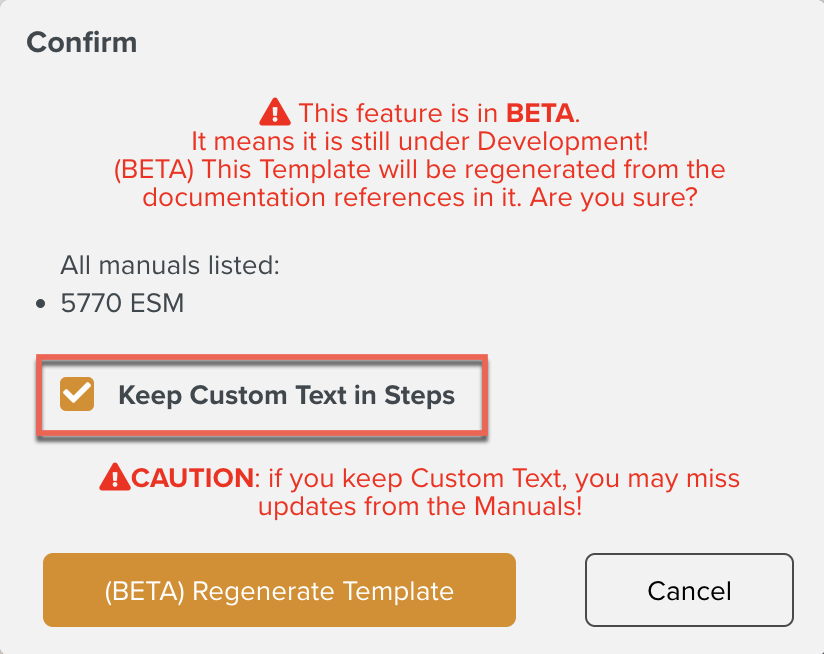This screenshot has width=824, height=654.
Task: Click the alert triangle before the Manuals caution message
Action: coord(117,477)
